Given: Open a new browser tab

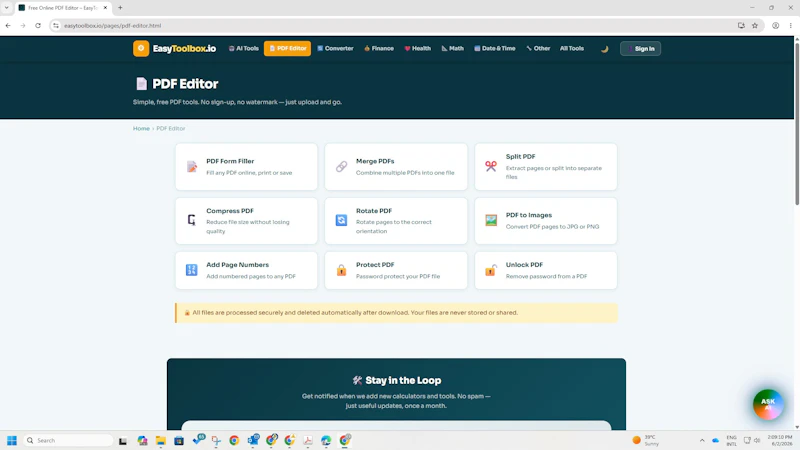Looking at the screenshot, I should click(x=120, y=8).
